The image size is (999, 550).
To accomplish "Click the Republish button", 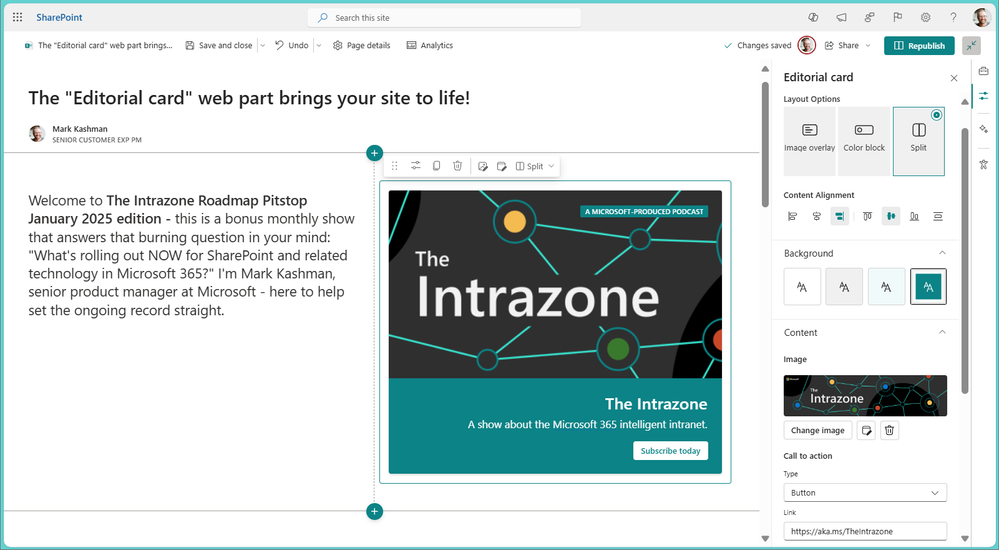I will [x=919, y=45].
